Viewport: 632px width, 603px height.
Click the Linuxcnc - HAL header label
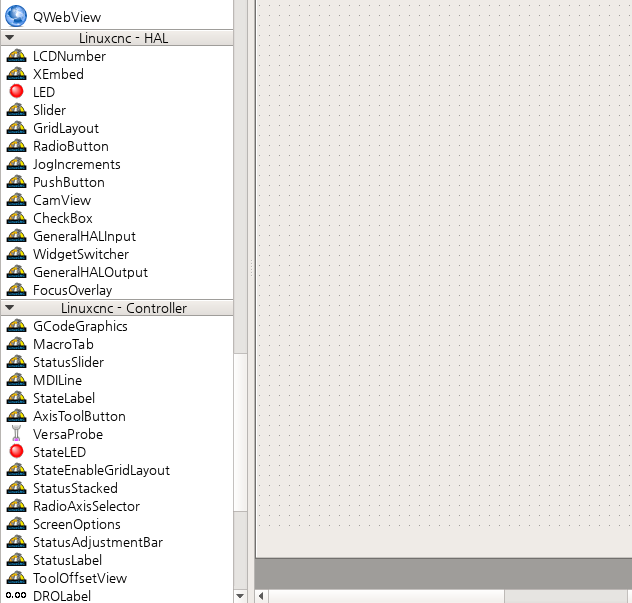click(x=123, y=38)
